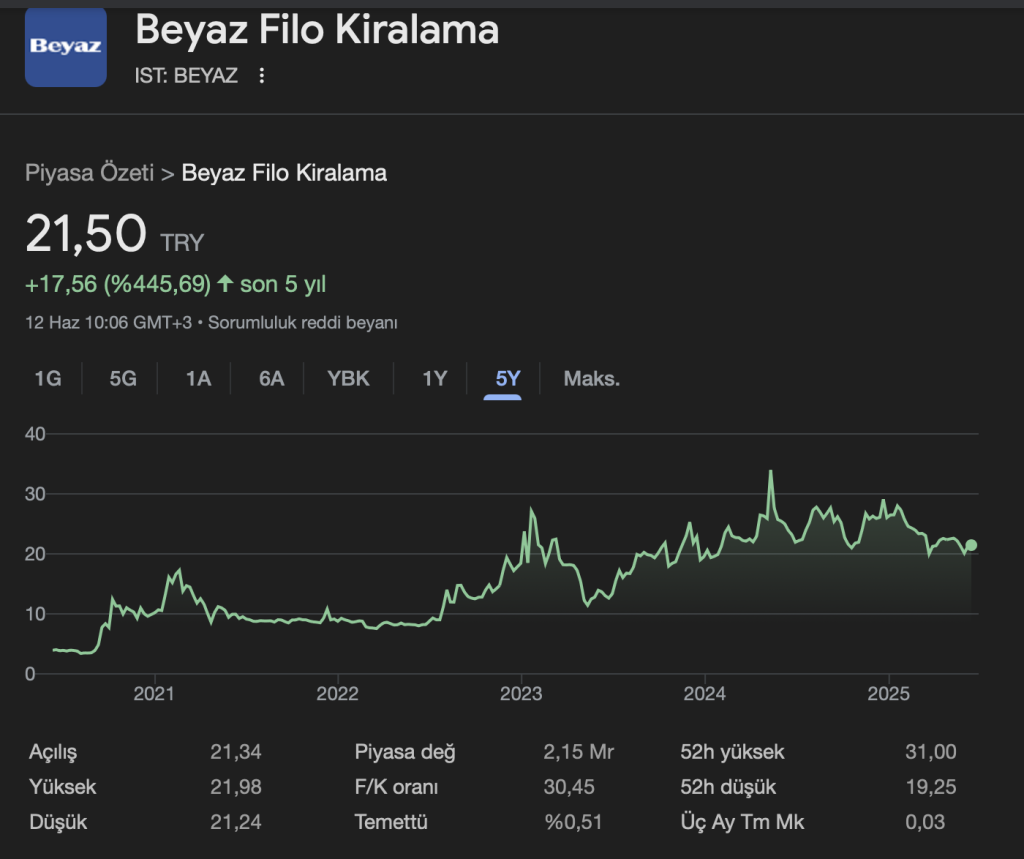Select the 1G time range tab

point(48,379)
